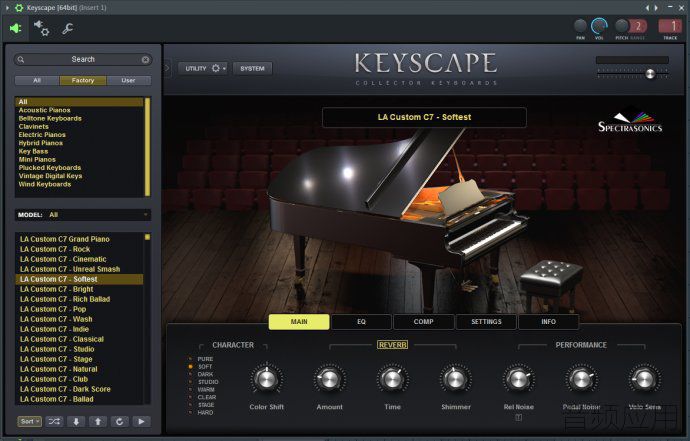
Task: Go to the next patch with the down arrow
Action: (x=76, y=422)
